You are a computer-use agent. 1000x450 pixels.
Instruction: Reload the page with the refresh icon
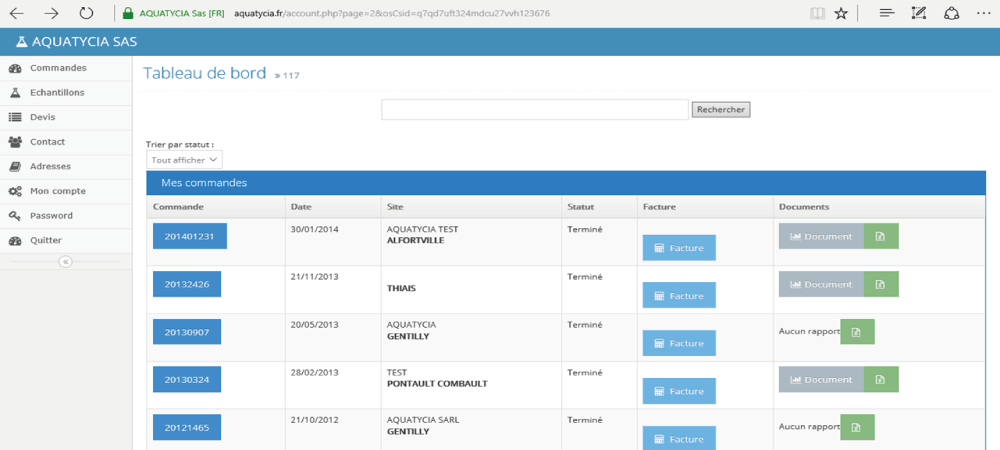point(86,13)
